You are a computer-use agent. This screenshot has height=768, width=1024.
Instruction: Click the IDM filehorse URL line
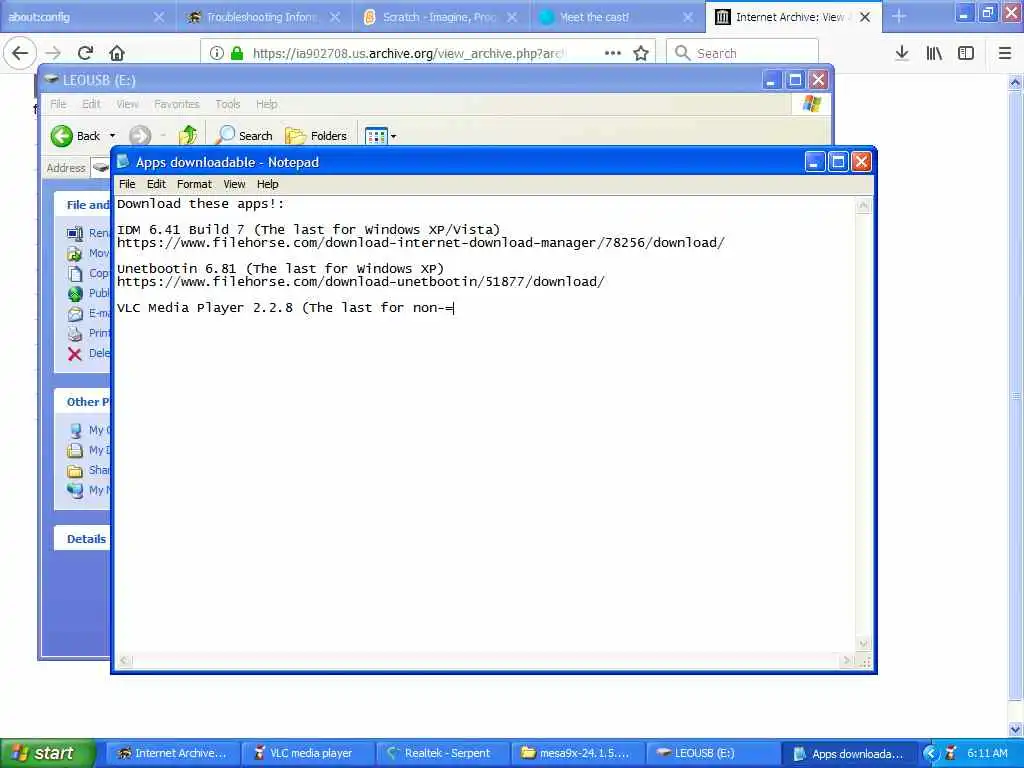pos(421,243)
